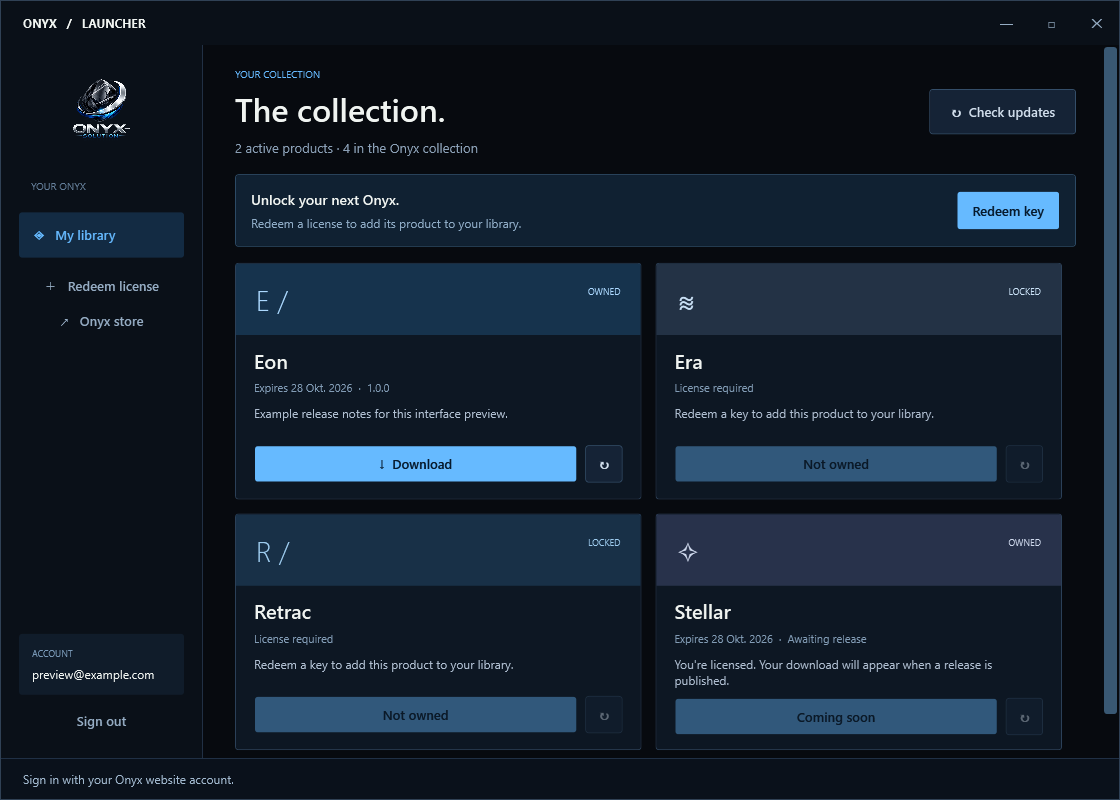The height and width of the screenshot is (800, 1120).
Task: Click the Onyx logo in the sidebar
Action: pyautogui.click(x=101, y=108)
